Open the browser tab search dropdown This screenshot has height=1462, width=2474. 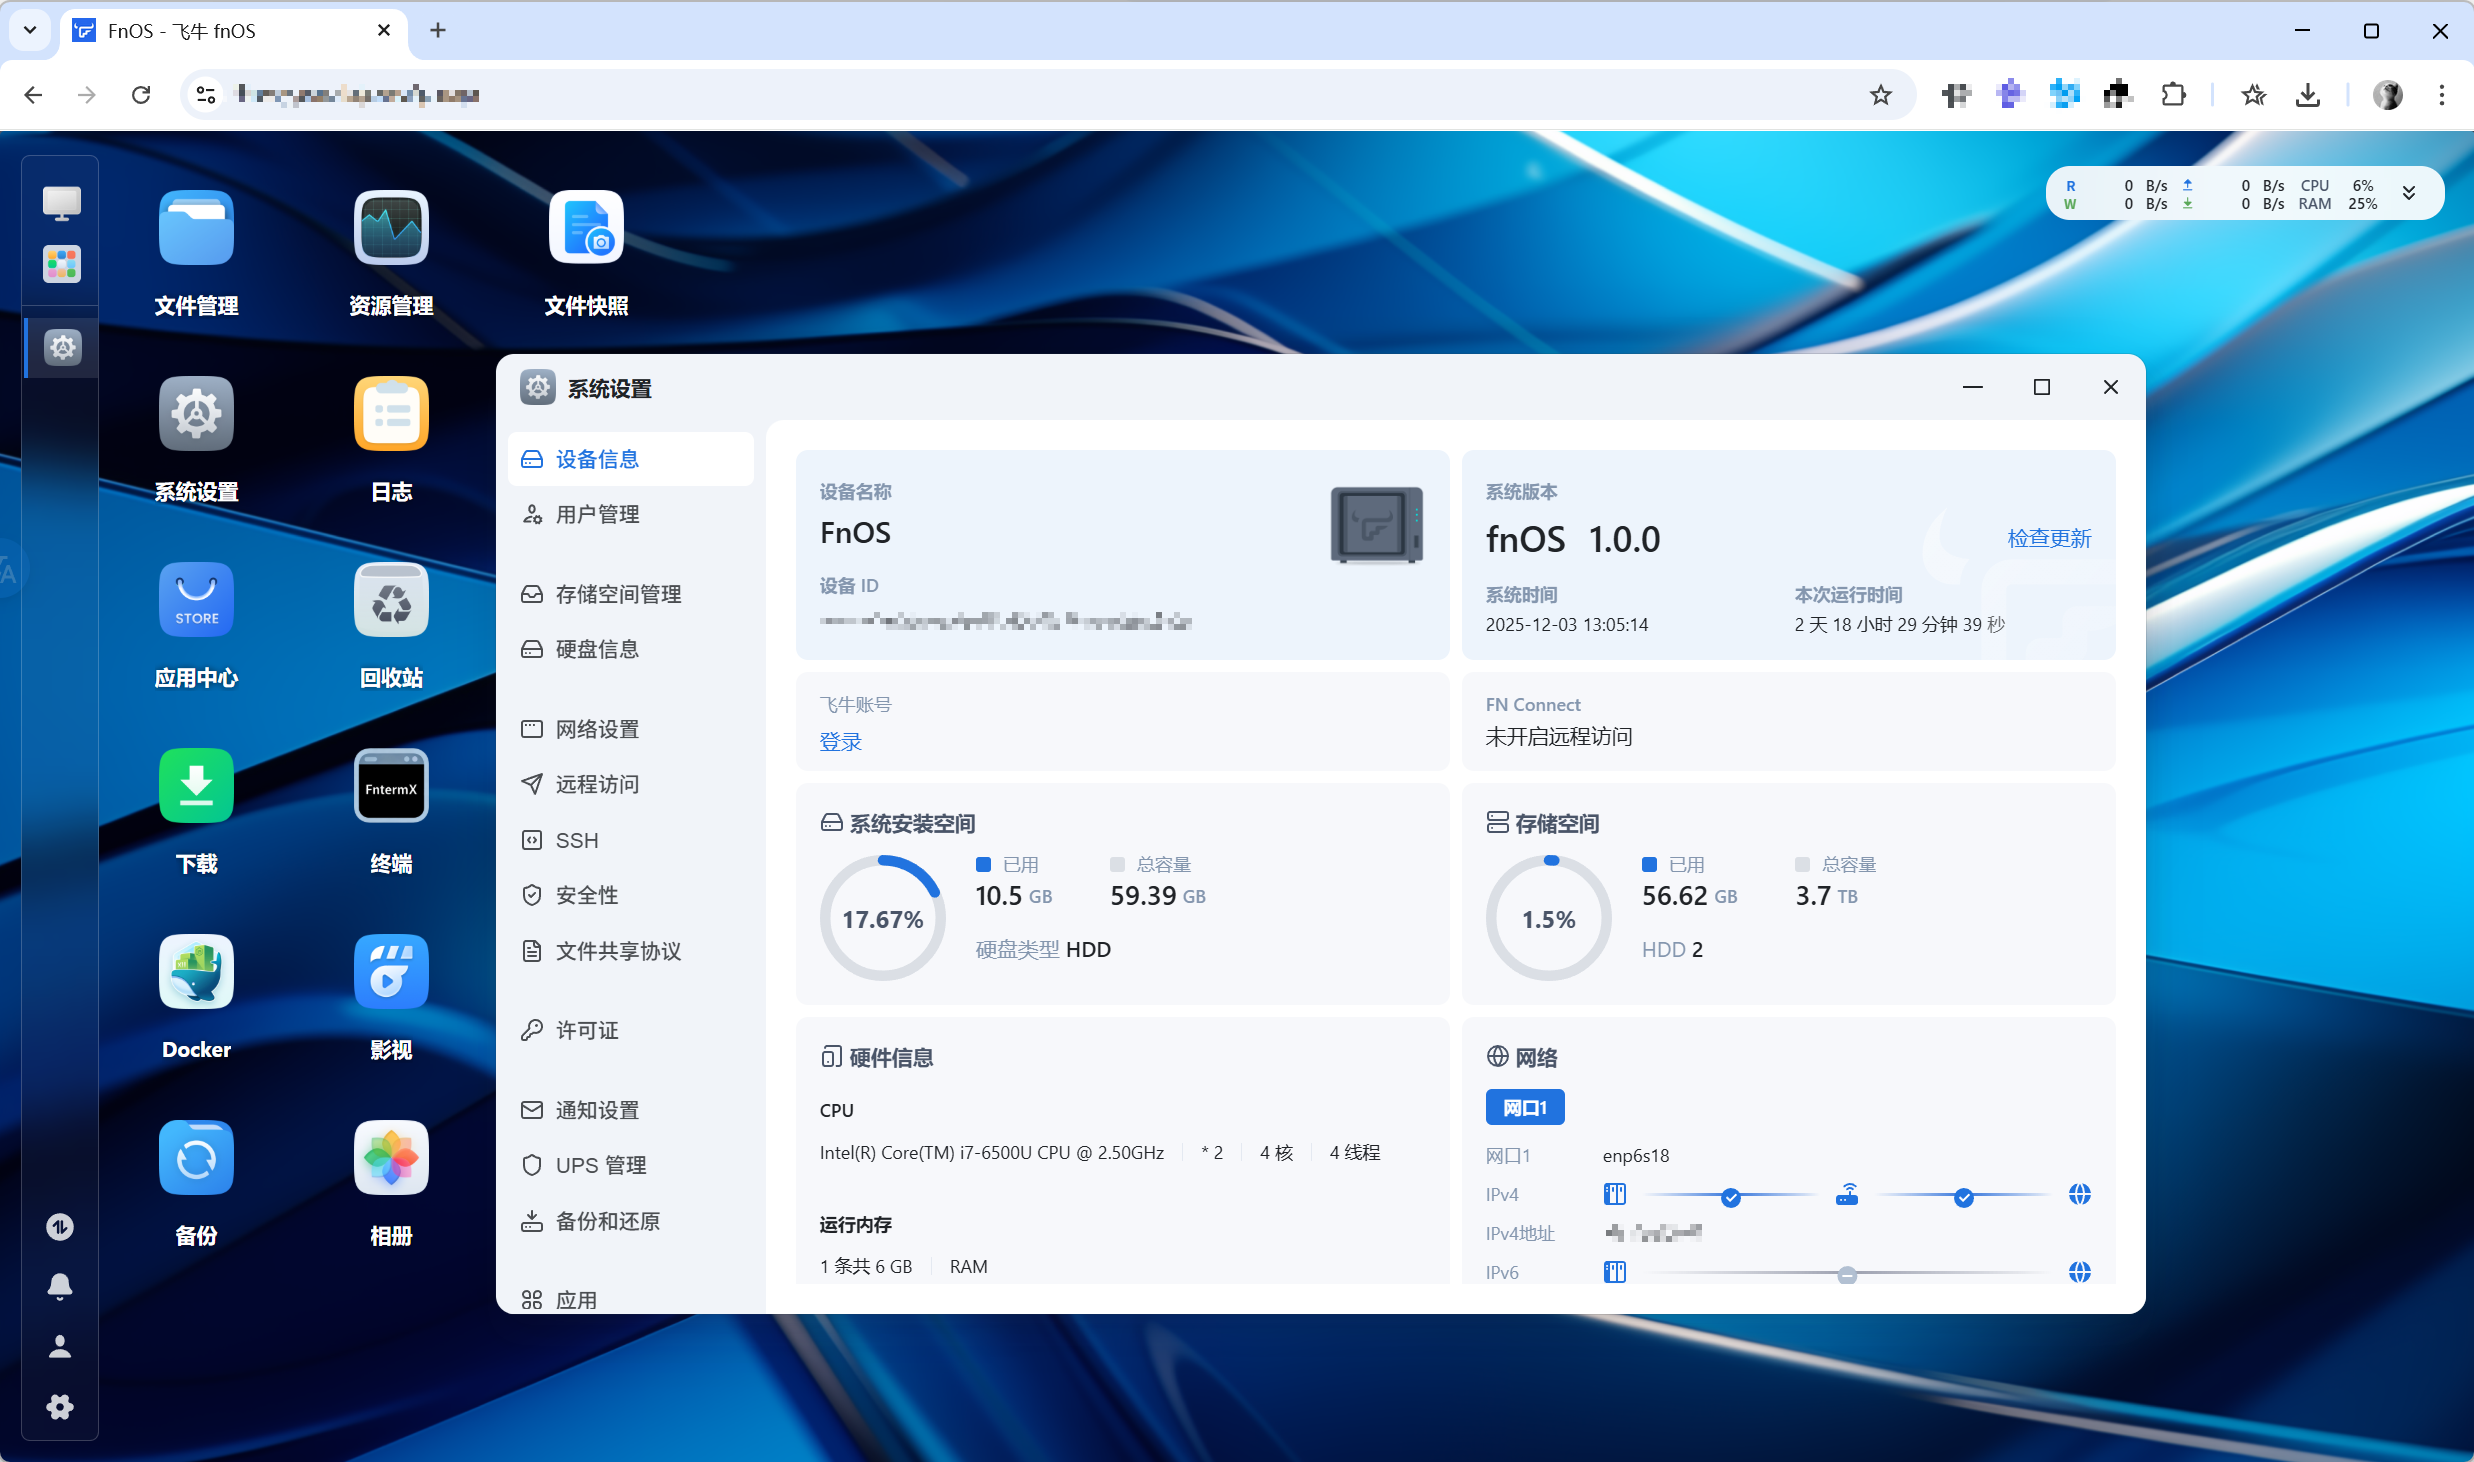coord(30,30)
